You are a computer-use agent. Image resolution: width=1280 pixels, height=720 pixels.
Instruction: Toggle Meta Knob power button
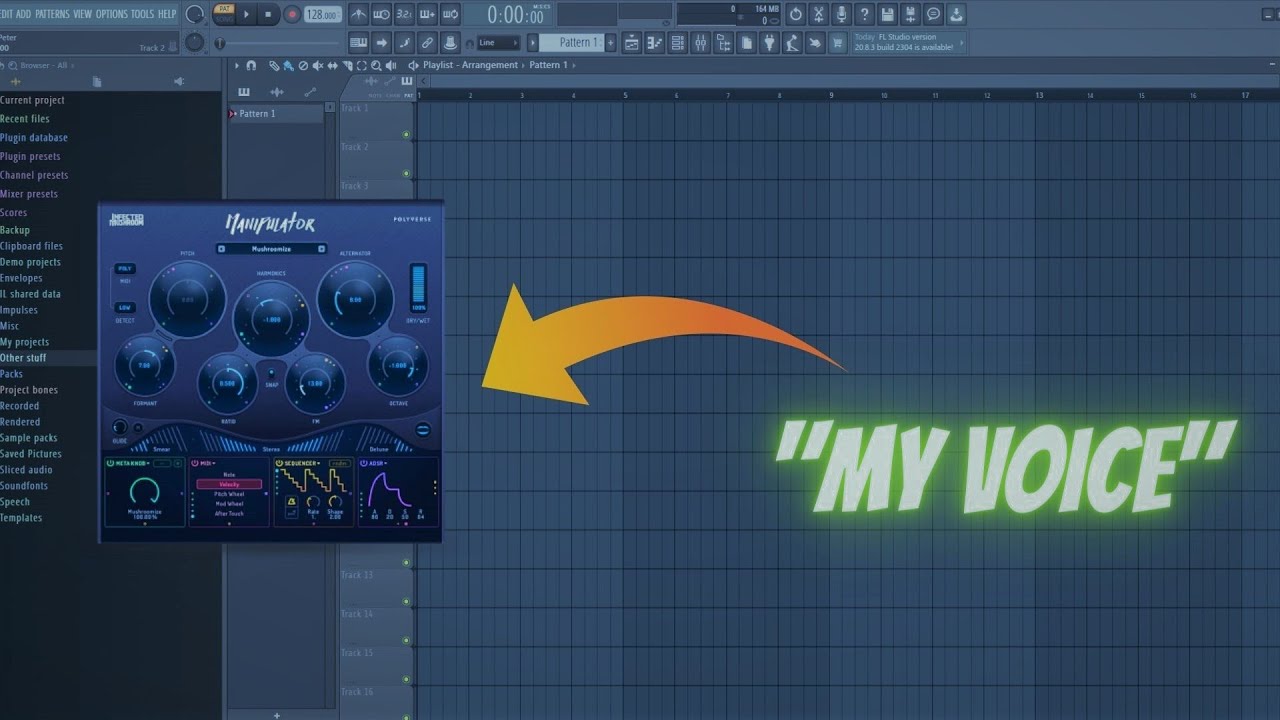[x=110, y=463]
